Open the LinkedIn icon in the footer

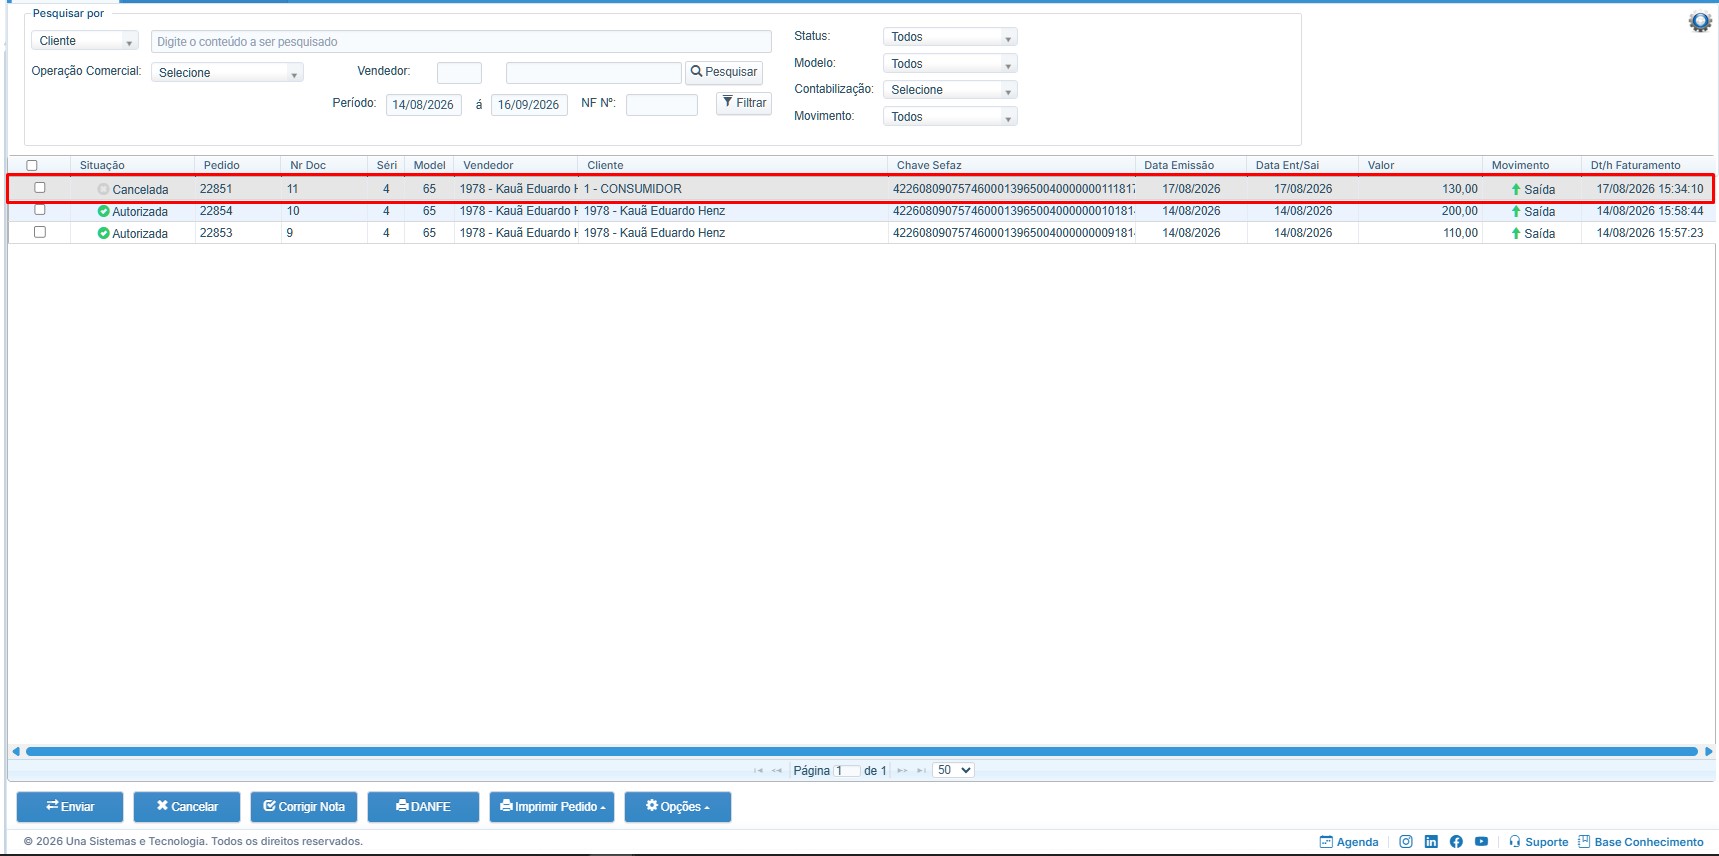1431,842
